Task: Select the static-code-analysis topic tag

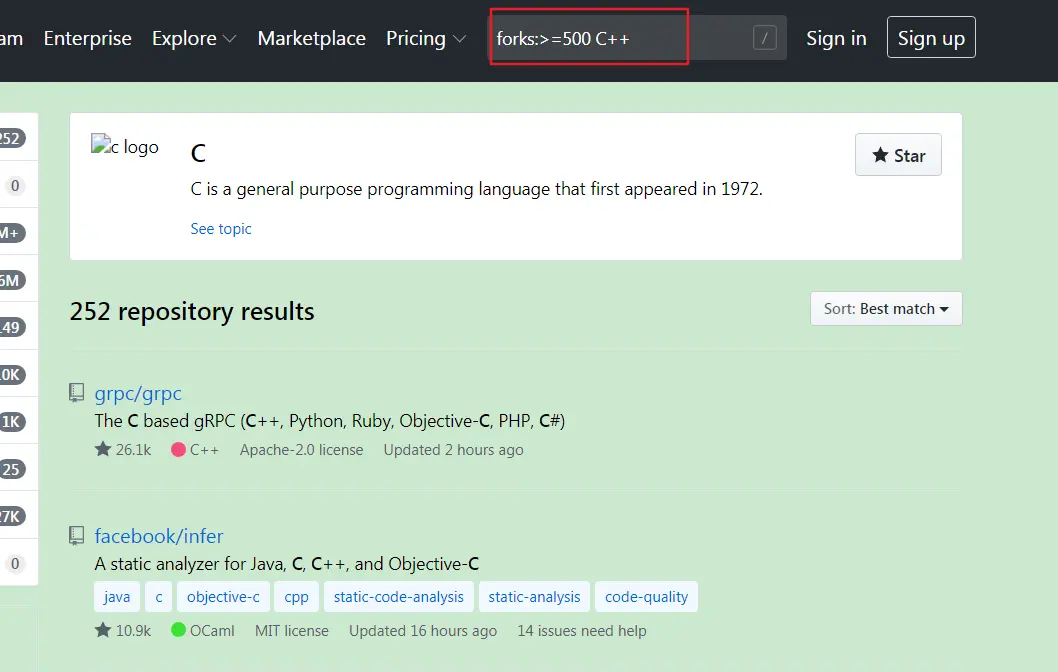Action: (399, 596)
